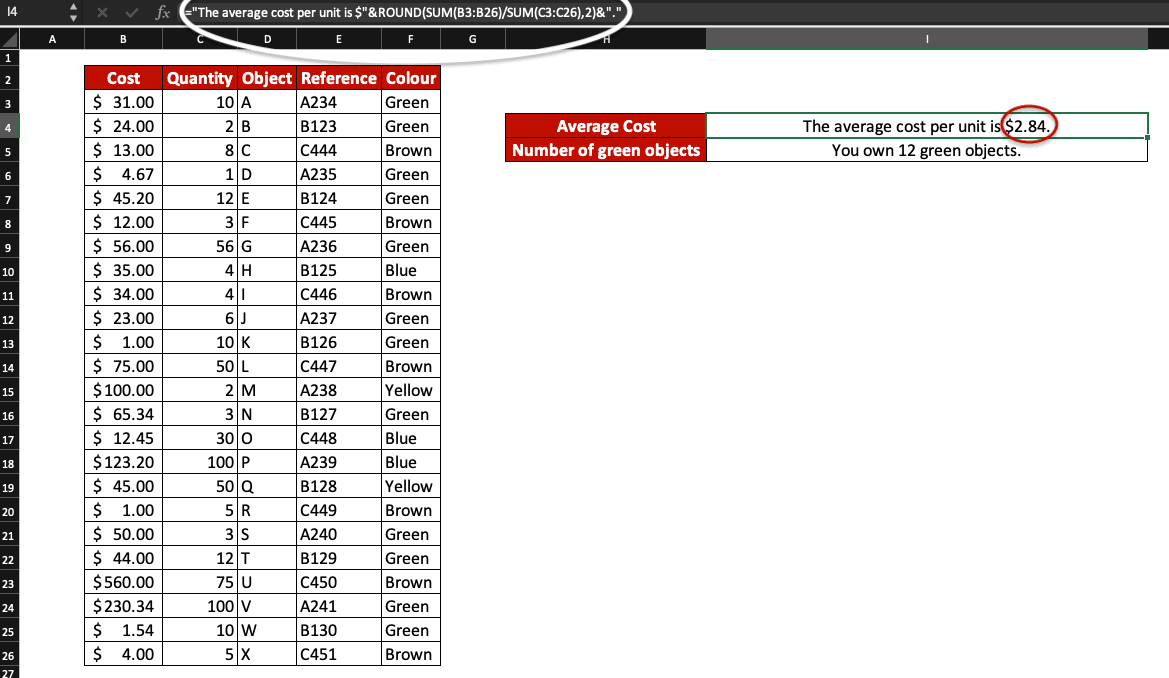Select the Number of green objects label cell

point(606,150)
